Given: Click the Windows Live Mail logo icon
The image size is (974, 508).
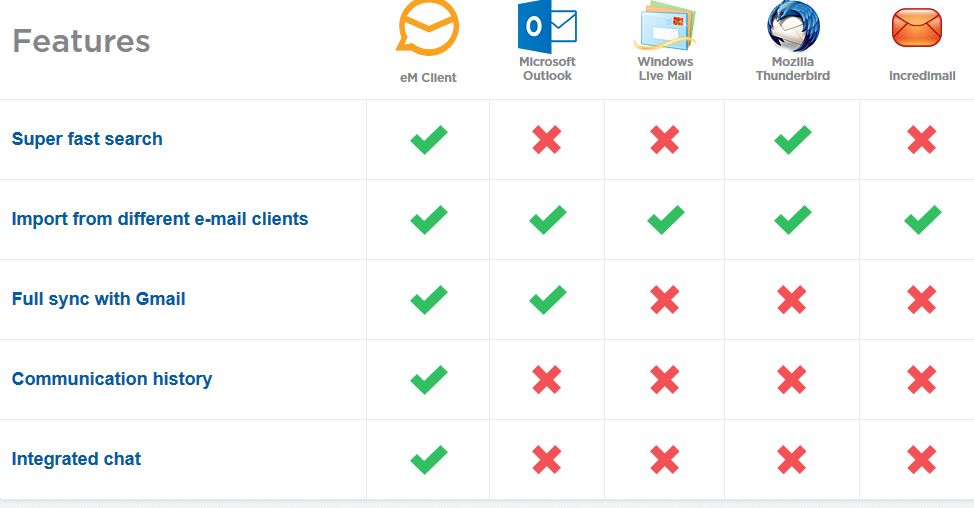Looking at the screenshot, I should click(665, 27).
